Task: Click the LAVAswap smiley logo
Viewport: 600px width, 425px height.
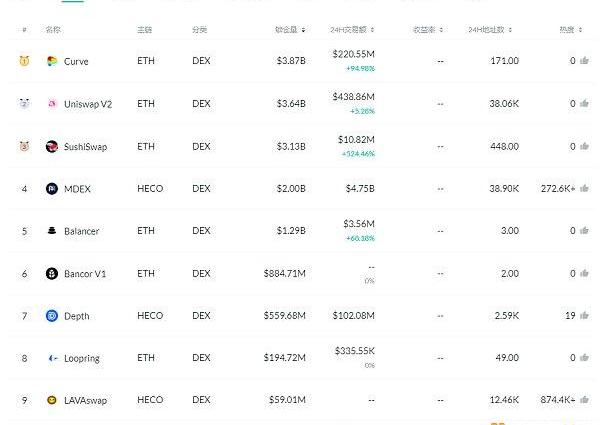Action: (x=52, y=400)
